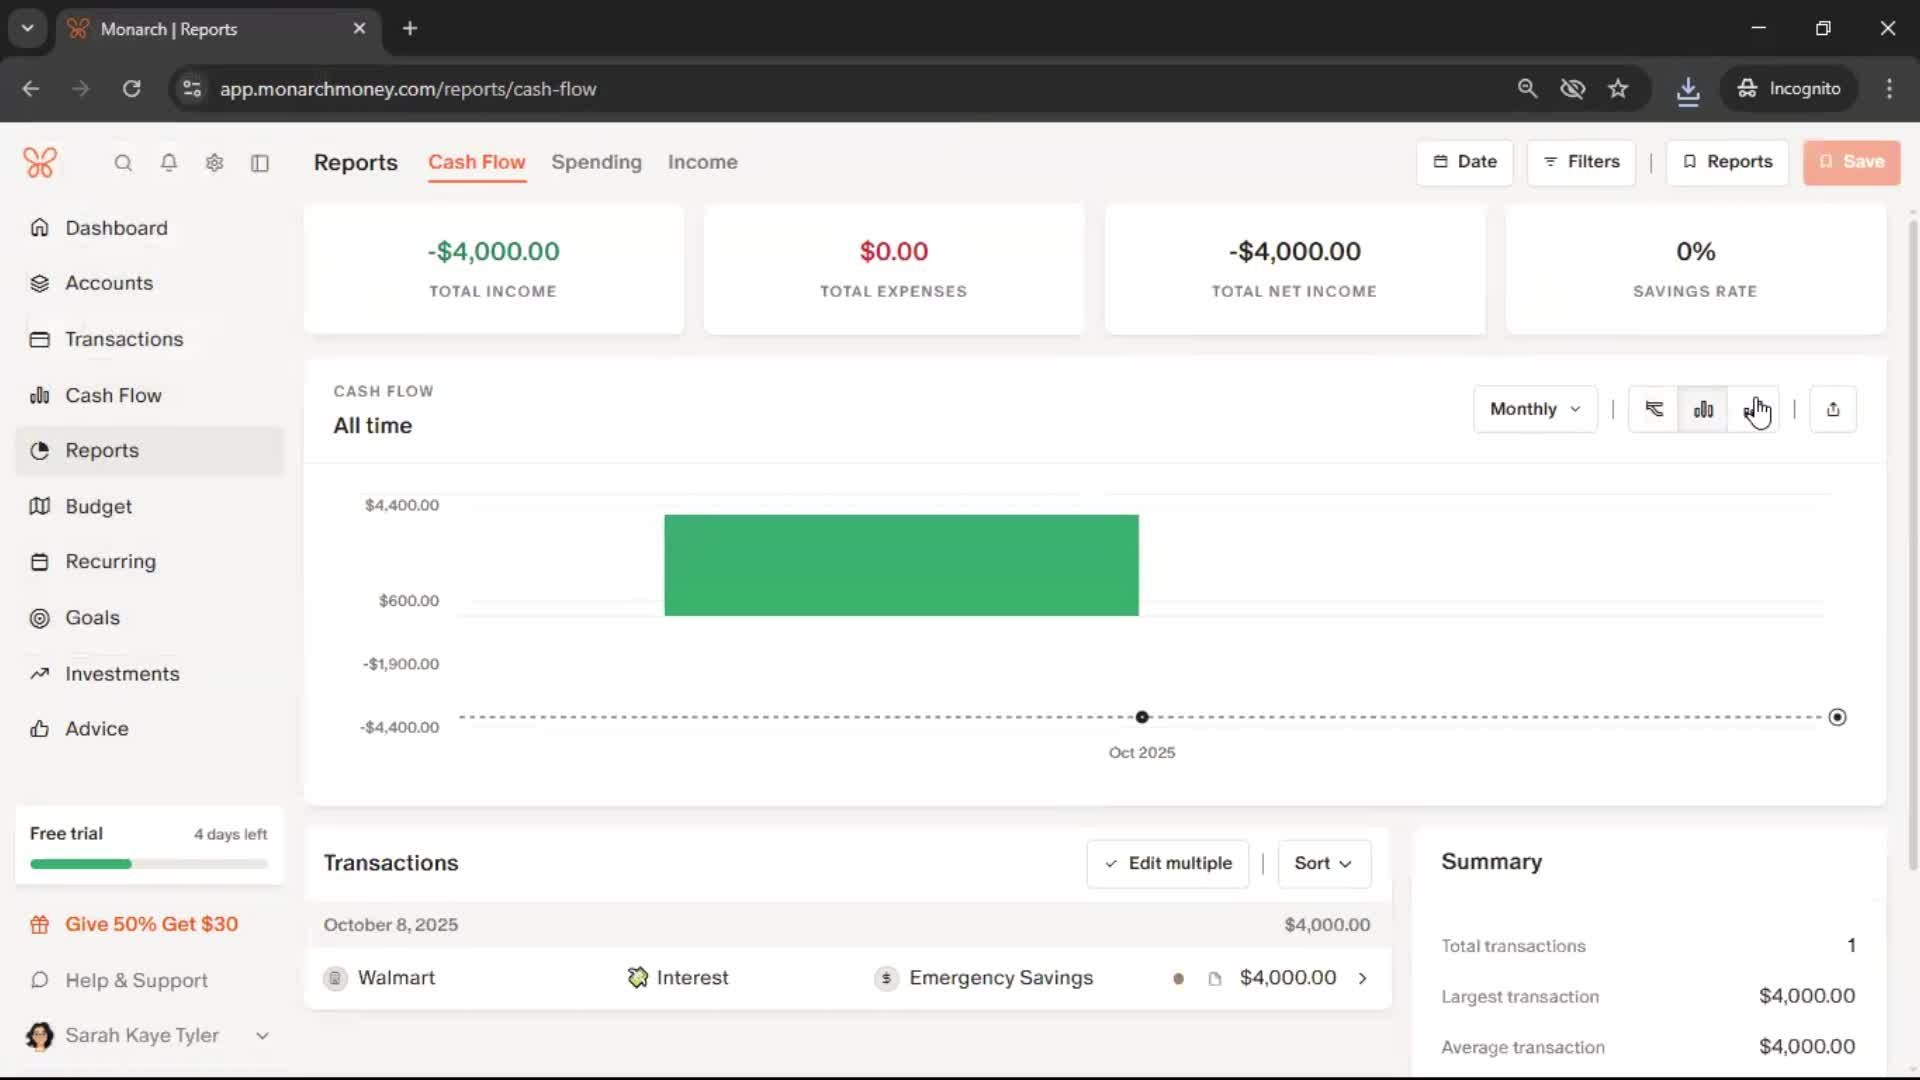
Task: Download icon in browser toolbar
Action: coord(1687,89)
